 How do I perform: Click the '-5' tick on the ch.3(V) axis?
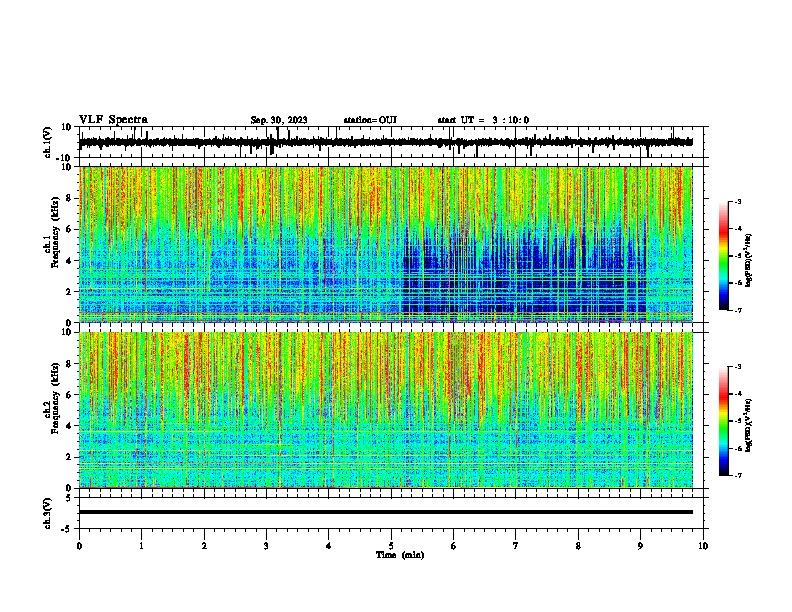67,529
